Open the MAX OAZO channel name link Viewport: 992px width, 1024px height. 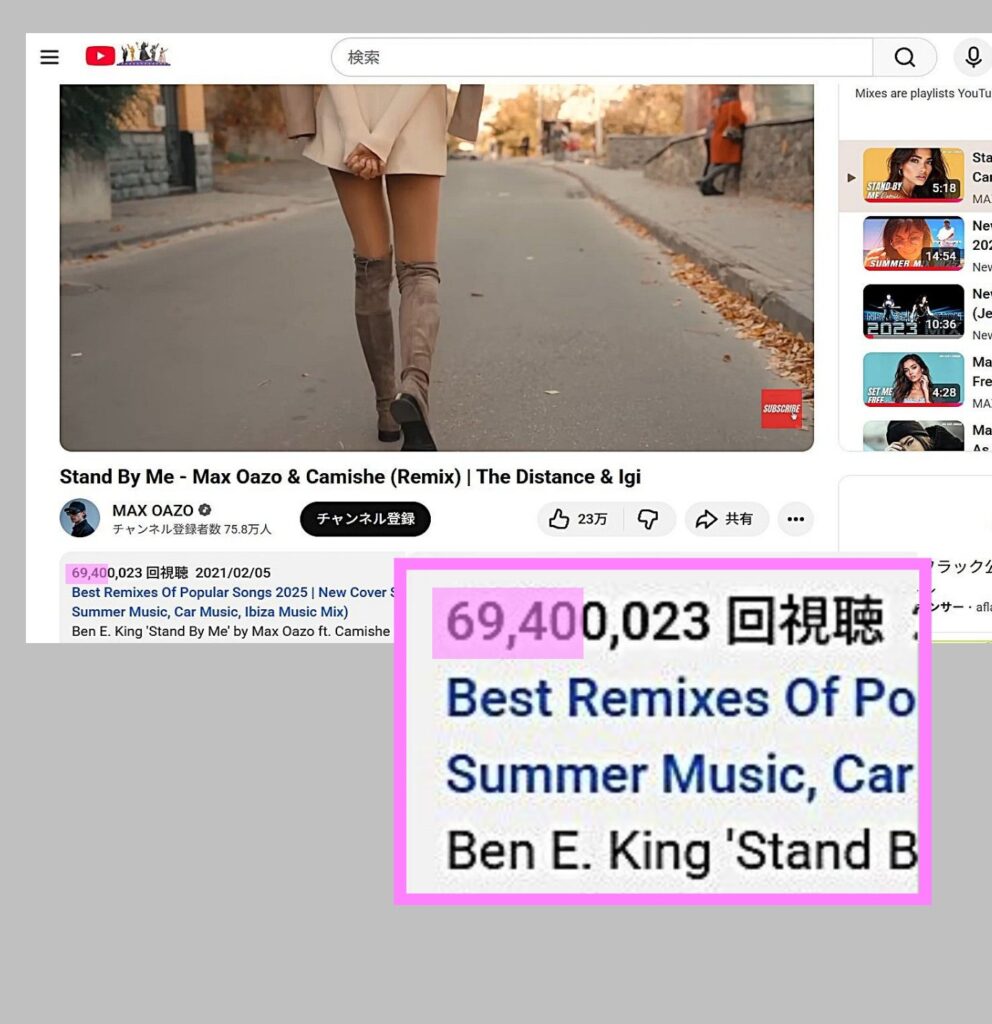(153, 510)
